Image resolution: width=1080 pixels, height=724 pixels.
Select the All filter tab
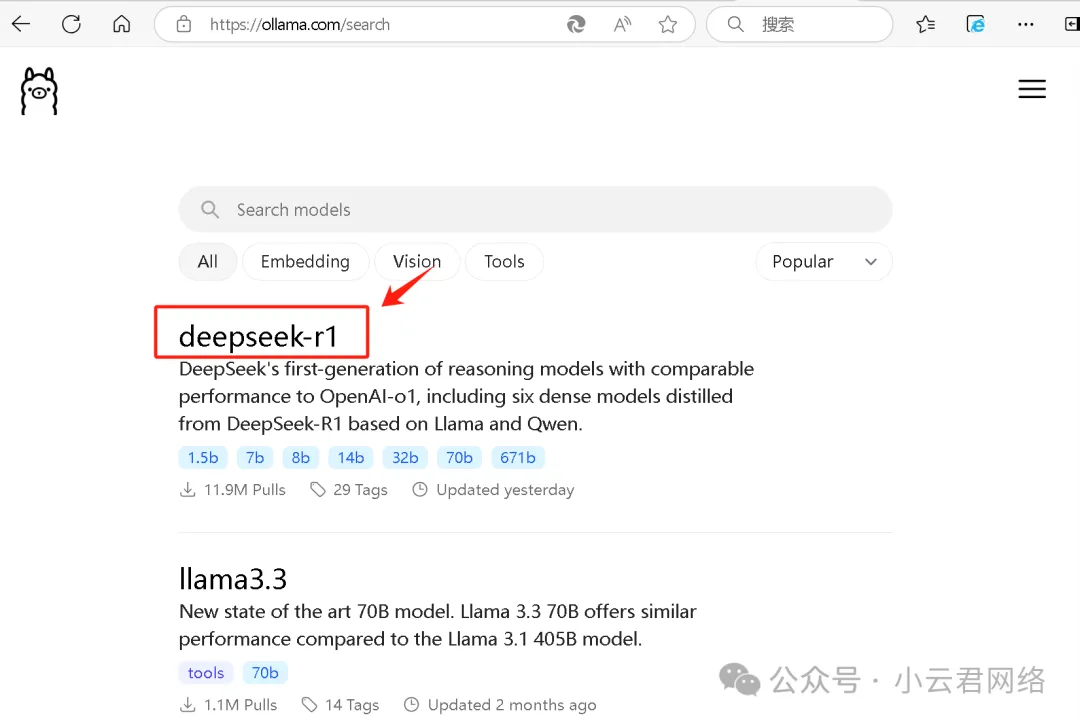pyautogui.click(x=207, y=262)
